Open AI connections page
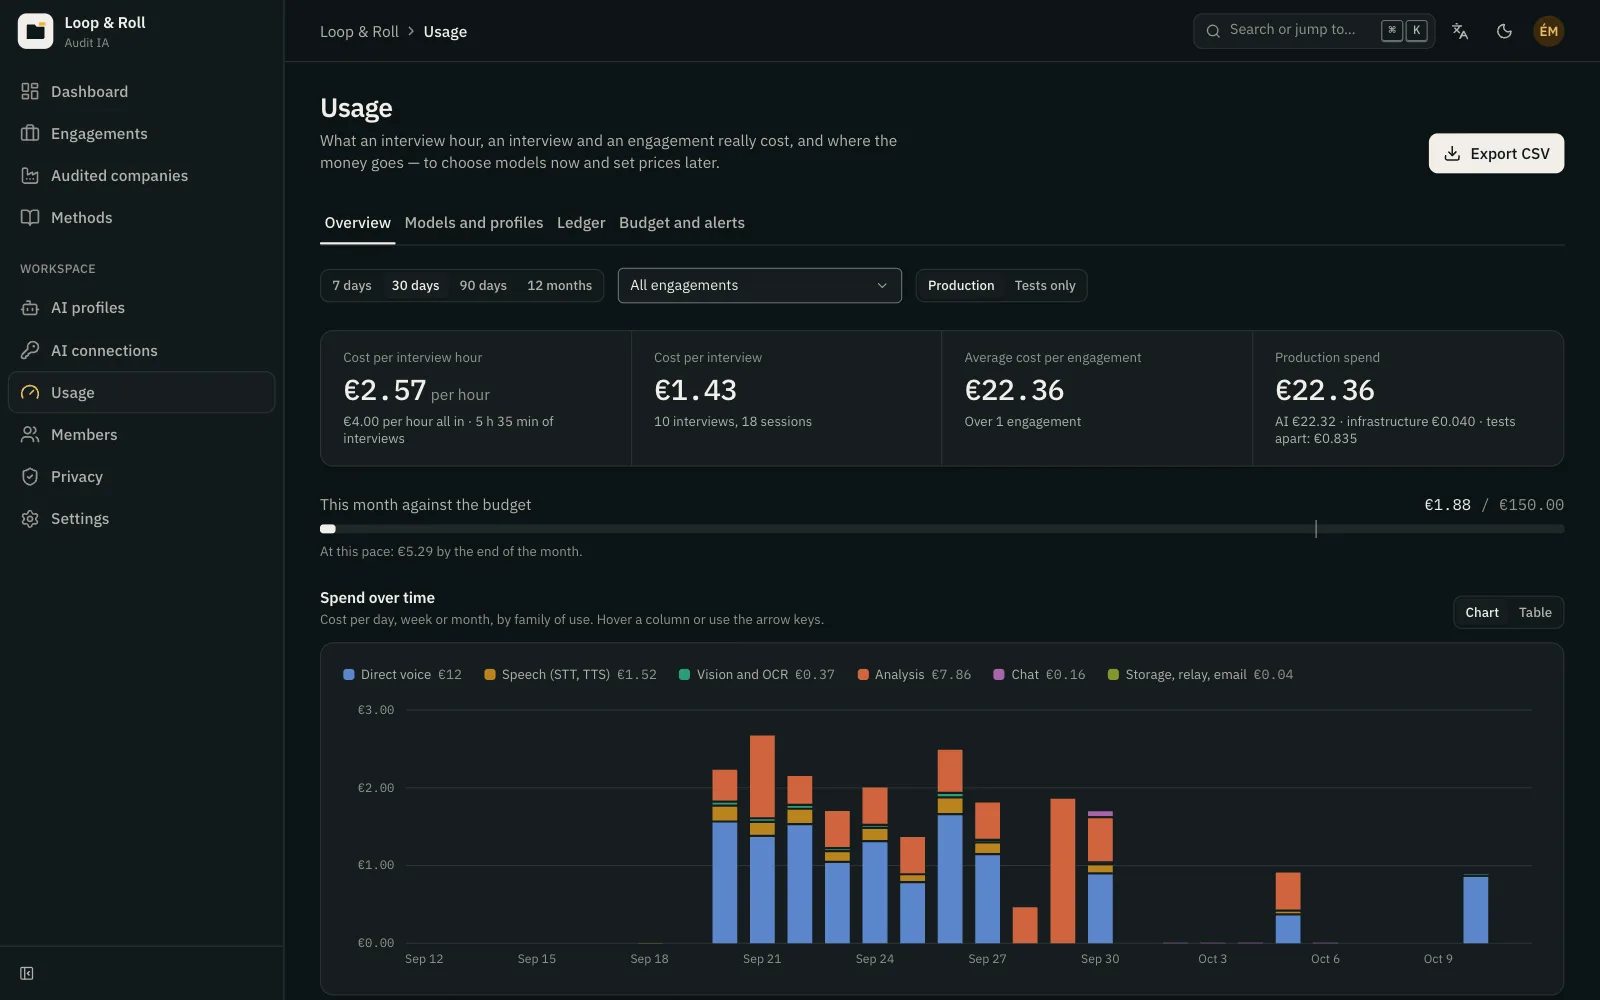1600x1000 pixels. coord(141,351)
